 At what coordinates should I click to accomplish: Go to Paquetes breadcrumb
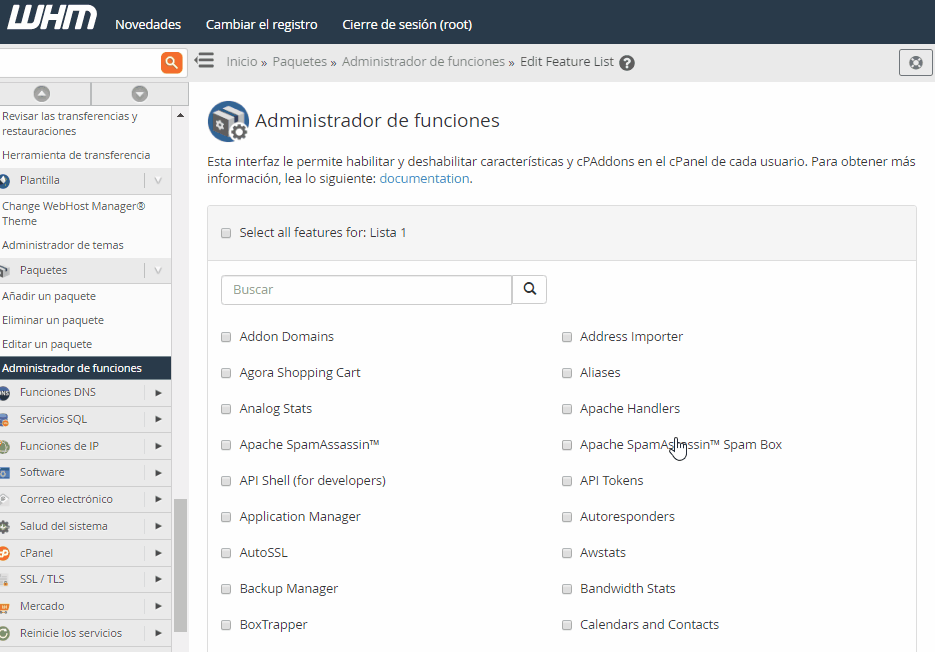300,61
